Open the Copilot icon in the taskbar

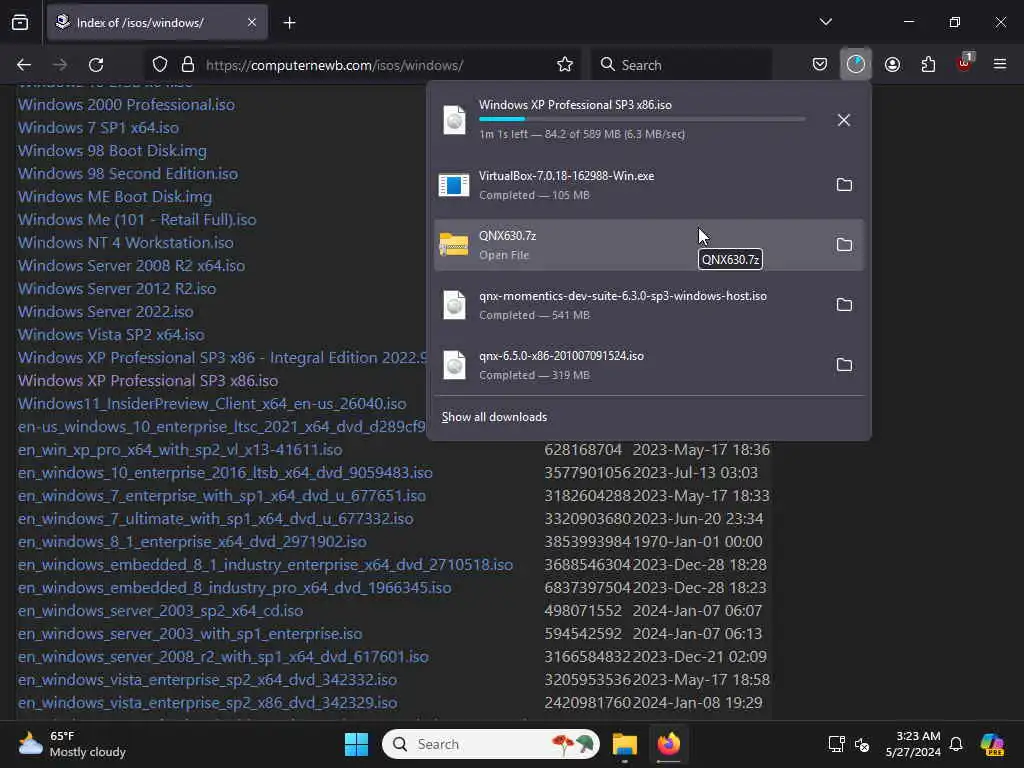992,744
